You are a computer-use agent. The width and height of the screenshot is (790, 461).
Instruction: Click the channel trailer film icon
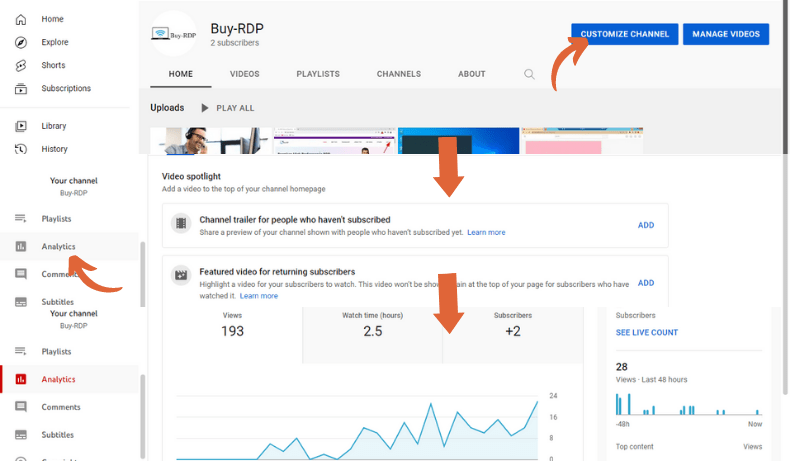pyautogui.click(x=181, y=223)
